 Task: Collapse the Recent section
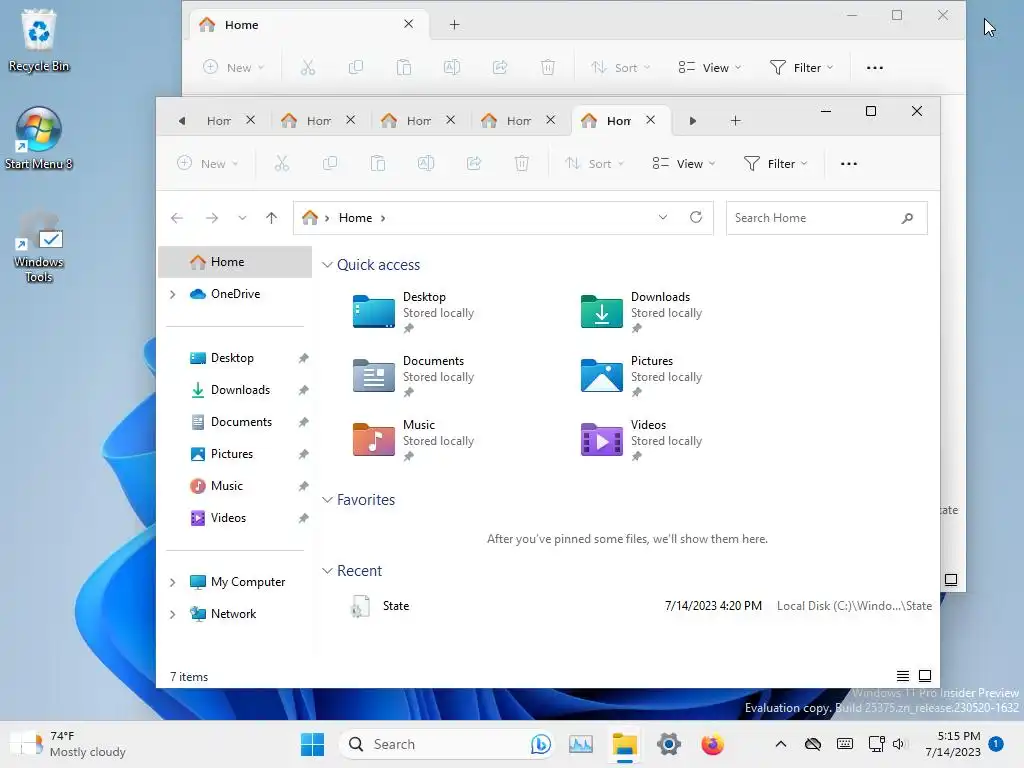(327, 571)
